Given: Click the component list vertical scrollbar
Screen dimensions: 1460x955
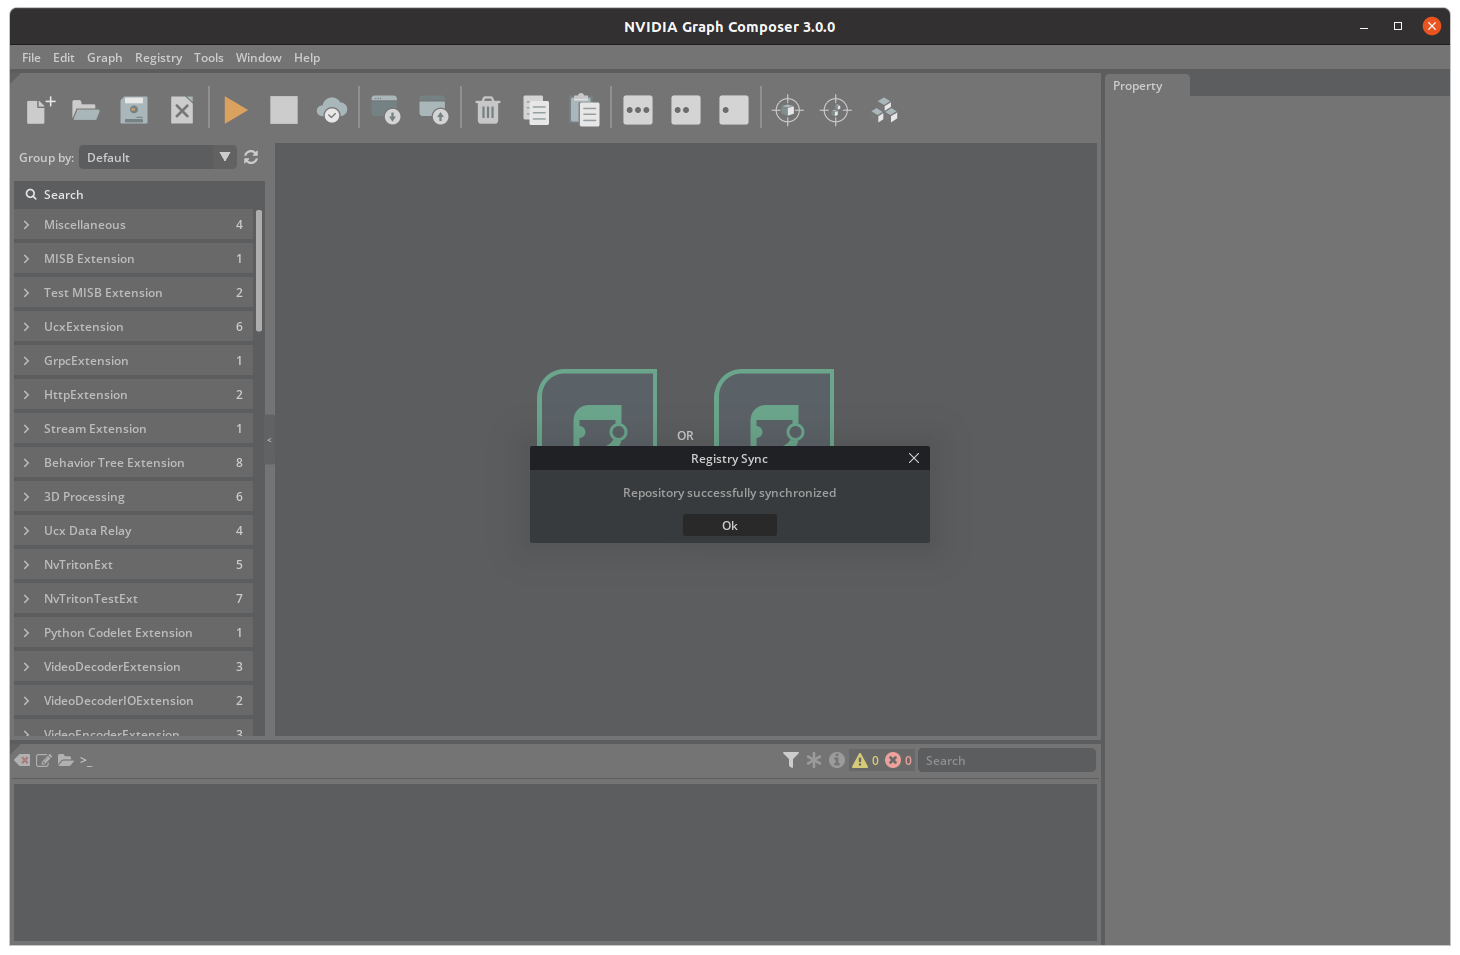Looking at the screenshot, I should pos(259,270).
